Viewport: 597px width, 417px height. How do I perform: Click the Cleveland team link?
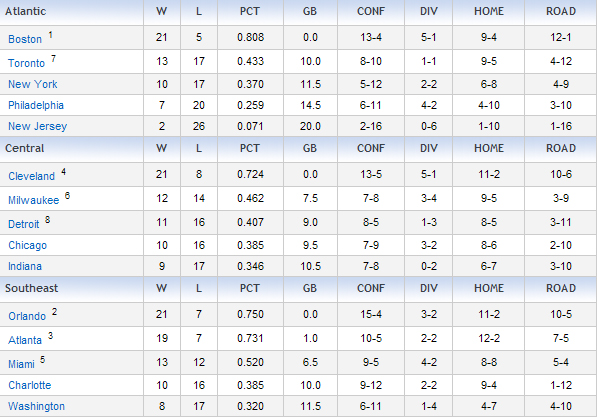click(32, 176)
